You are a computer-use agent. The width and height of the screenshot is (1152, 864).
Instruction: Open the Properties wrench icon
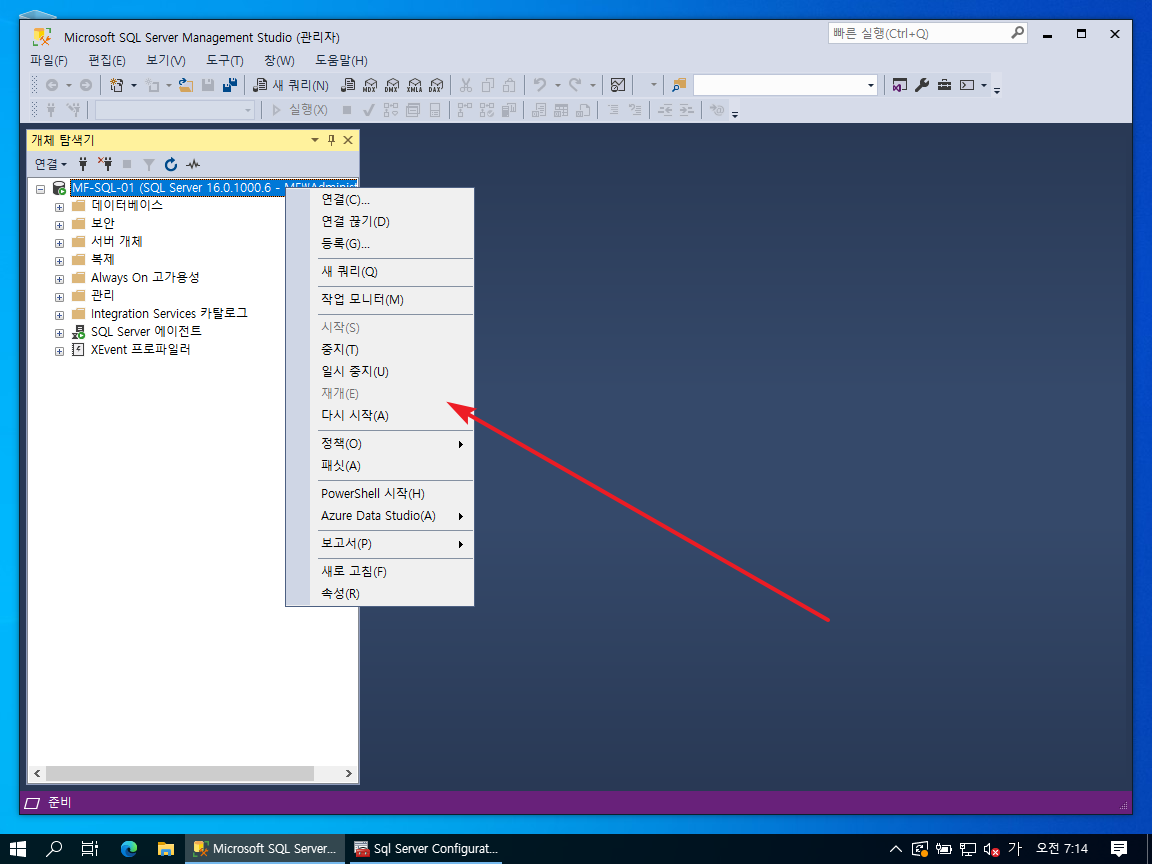(922, 85)
